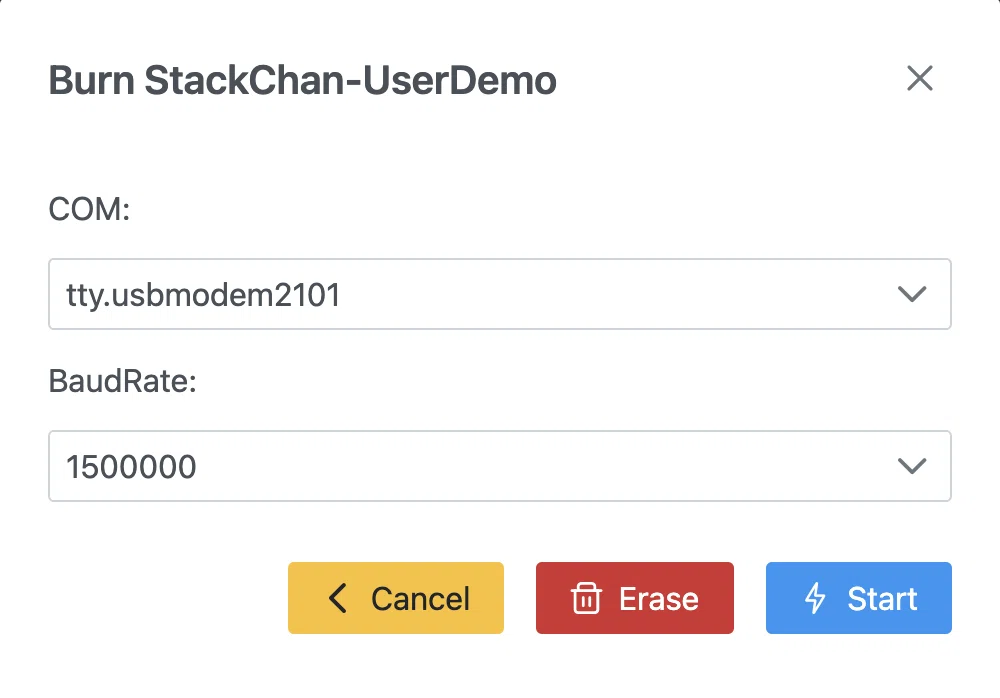Select the 1500000 baud rate value

pos(131,466)
